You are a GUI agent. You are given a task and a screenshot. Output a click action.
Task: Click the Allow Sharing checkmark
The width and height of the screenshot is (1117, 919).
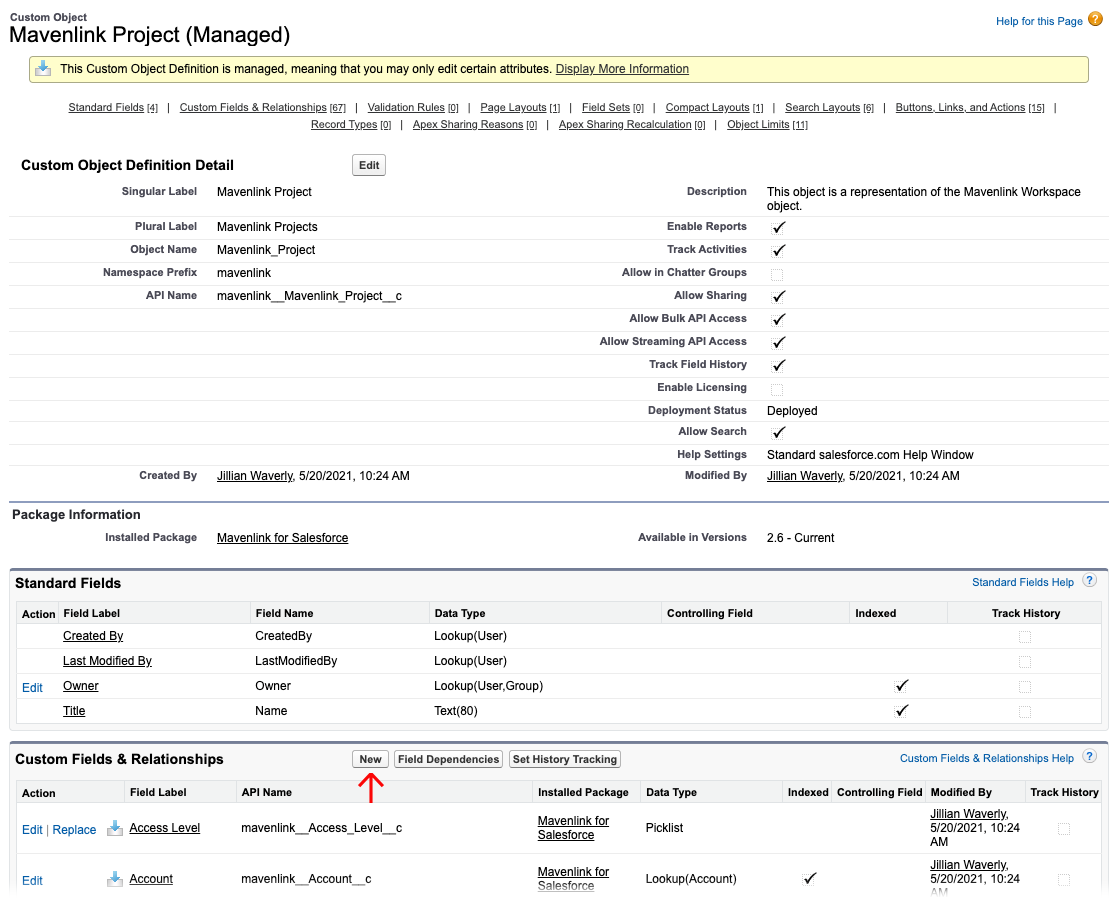pos(779,296)
